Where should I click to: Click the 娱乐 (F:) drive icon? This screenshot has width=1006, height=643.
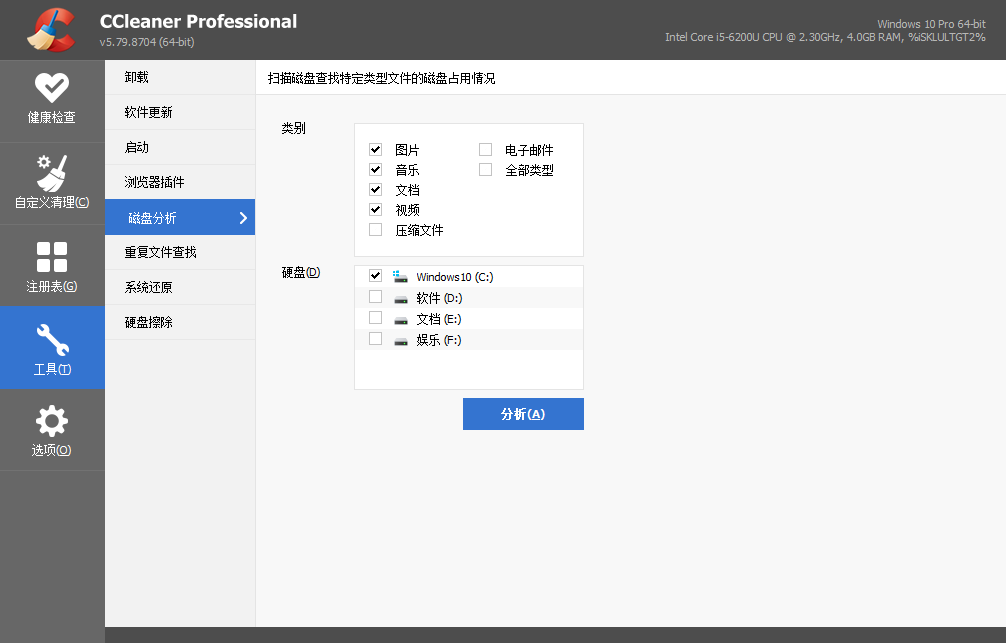(x=401, y=341)
